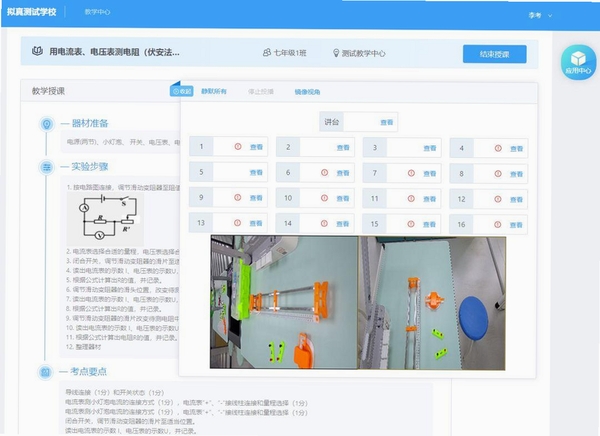Click the warning icon for station 10
Image resolution: width=600 pixels, height=436 pixels.
[324, 198]
